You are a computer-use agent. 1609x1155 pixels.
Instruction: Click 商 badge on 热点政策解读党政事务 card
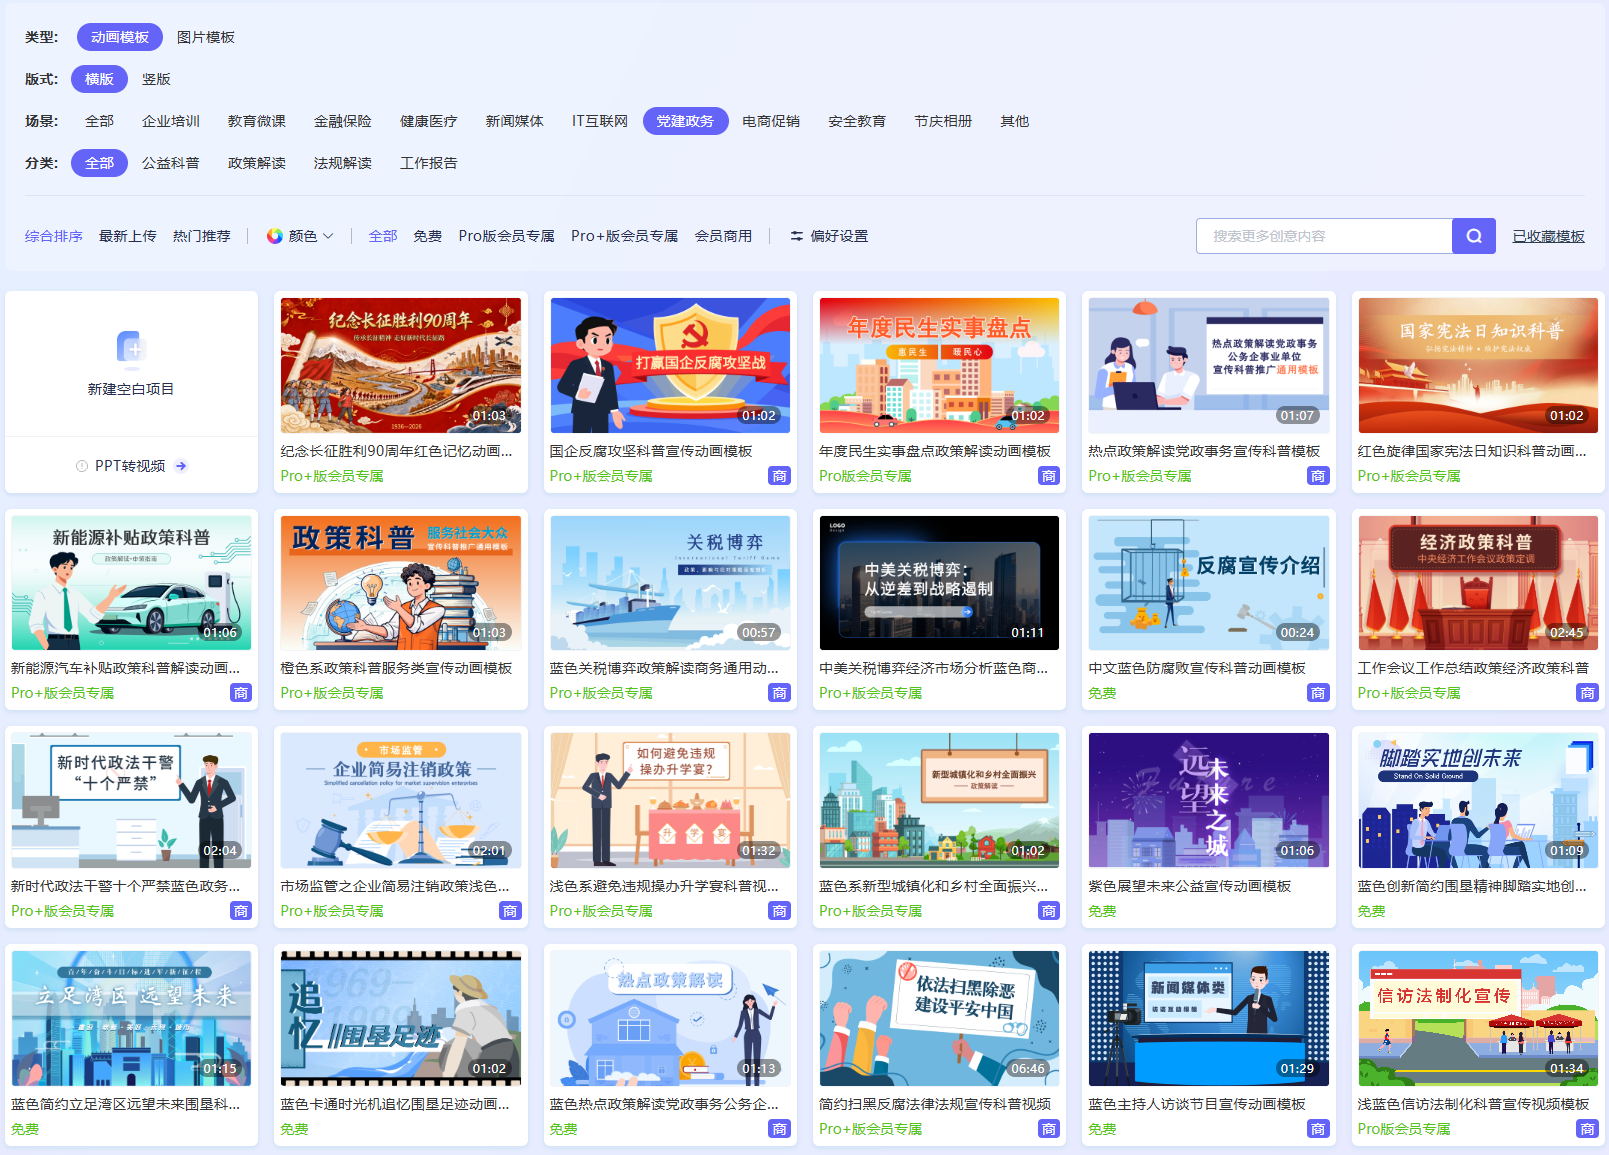[1318, 476]
